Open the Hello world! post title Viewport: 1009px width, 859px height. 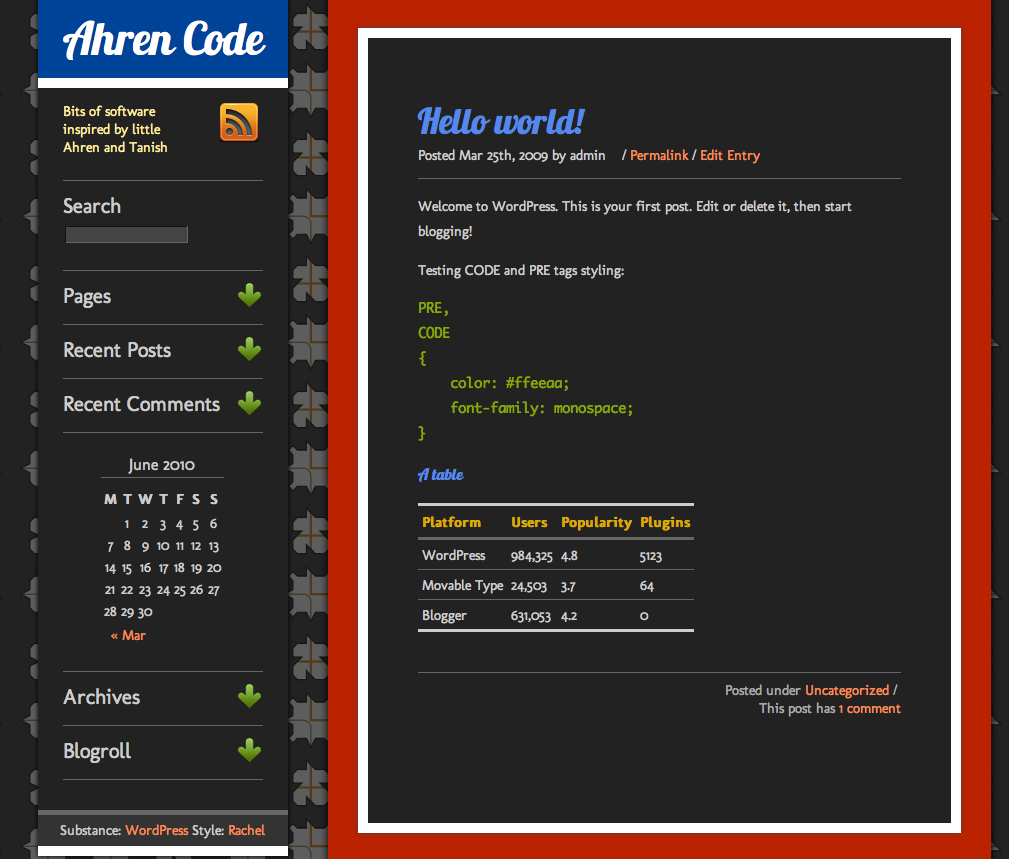tap(499, 122)
